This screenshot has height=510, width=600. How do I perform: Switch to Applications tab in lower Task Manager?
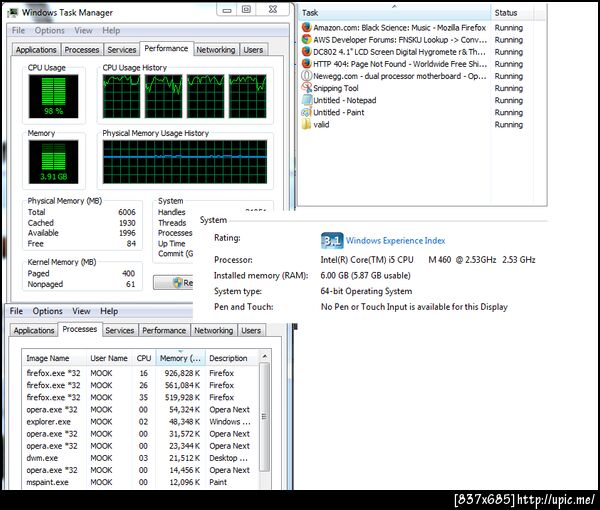tap(34, 330)
